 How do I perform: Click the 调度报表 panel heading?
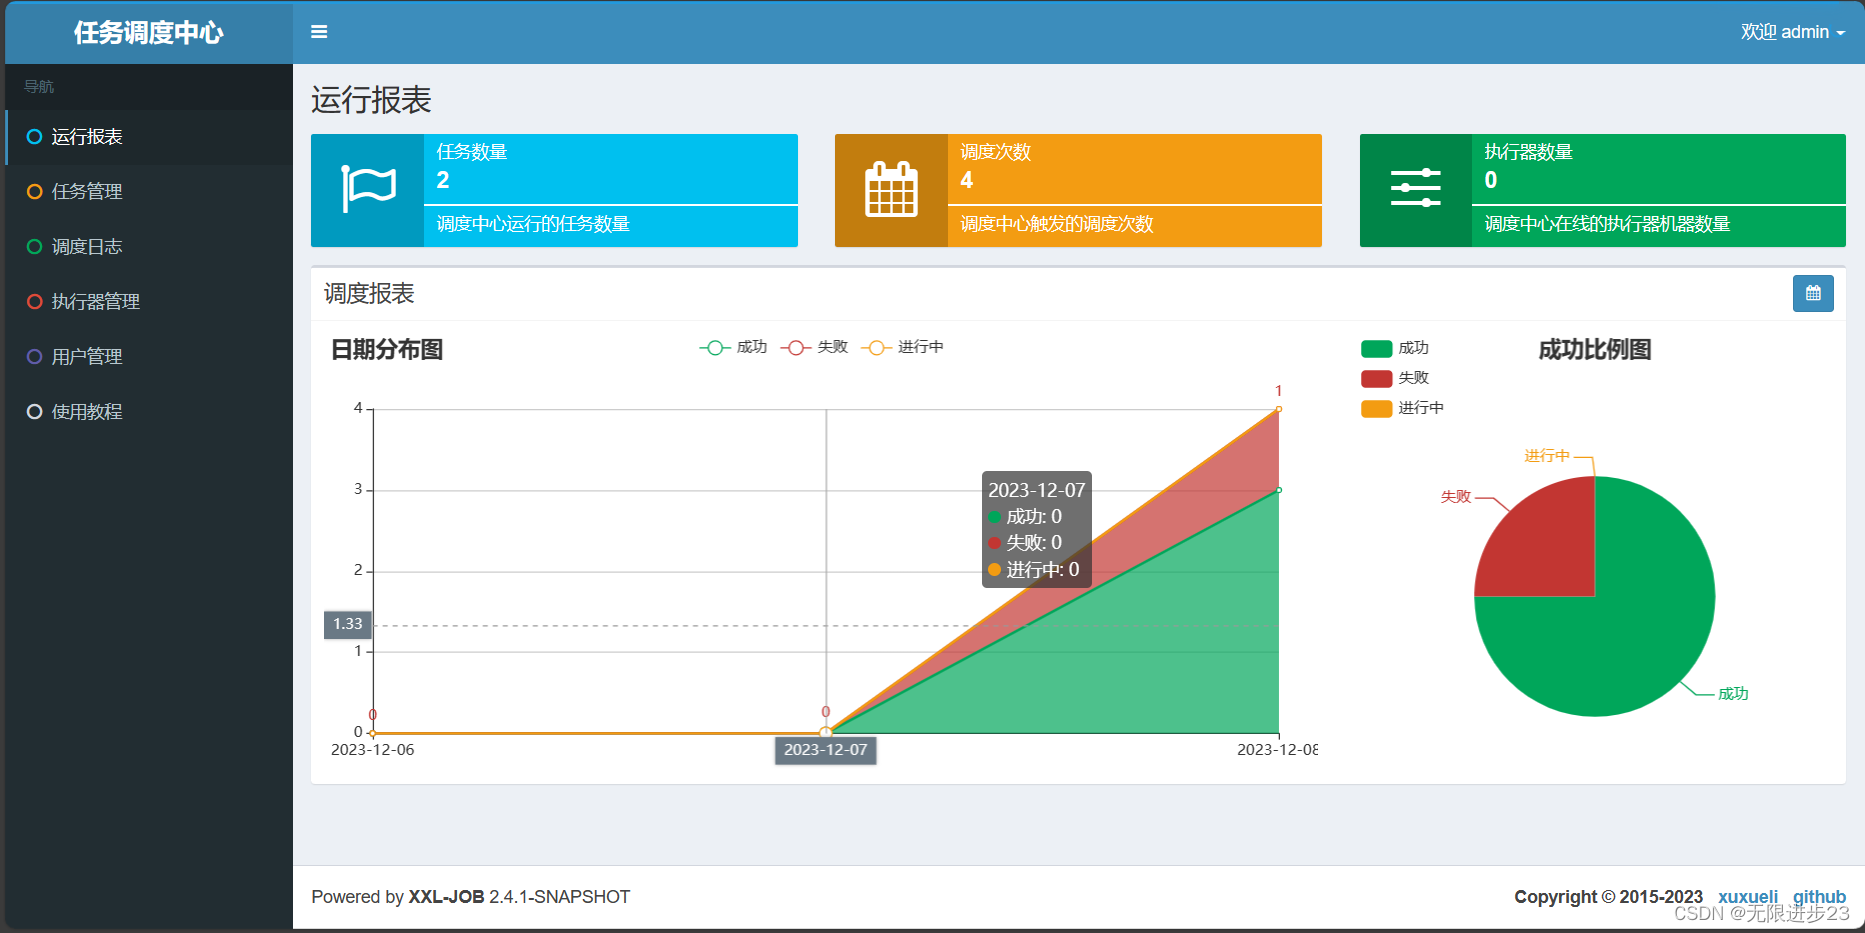[x=369, y=294]
